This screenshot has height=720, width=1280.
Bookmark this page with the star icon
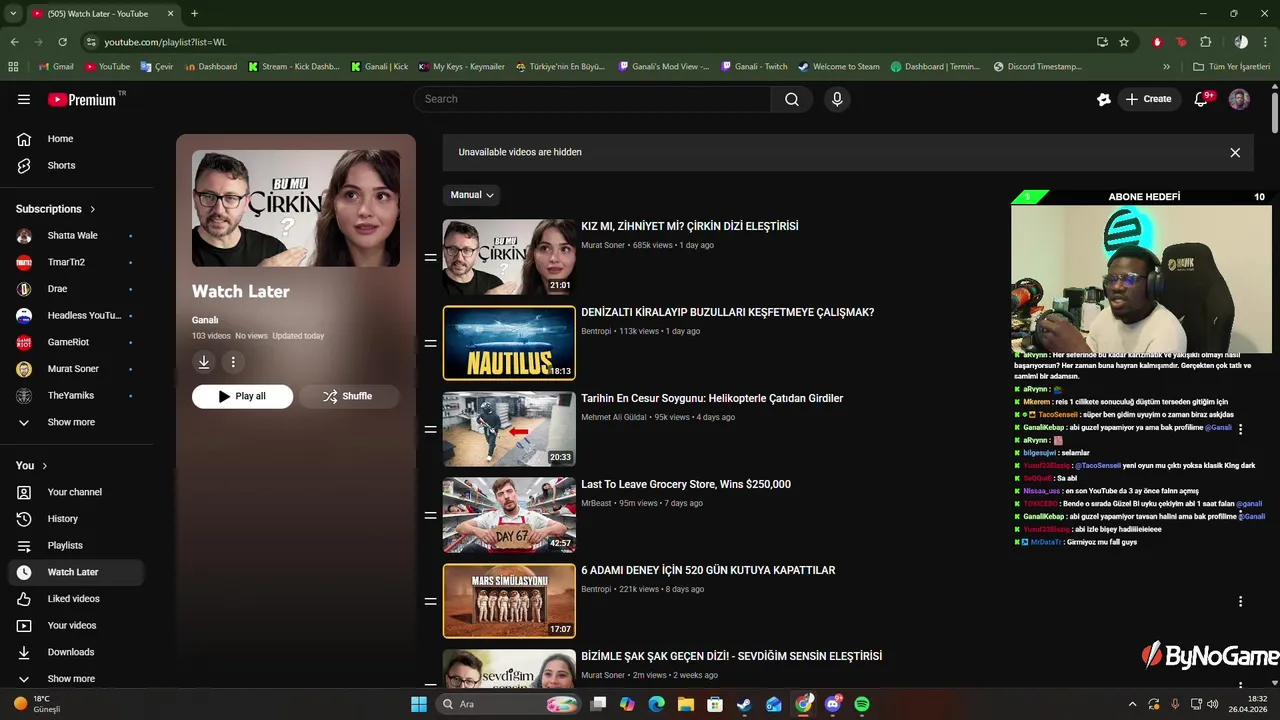pyautogui.click(x=1124, y=42)
